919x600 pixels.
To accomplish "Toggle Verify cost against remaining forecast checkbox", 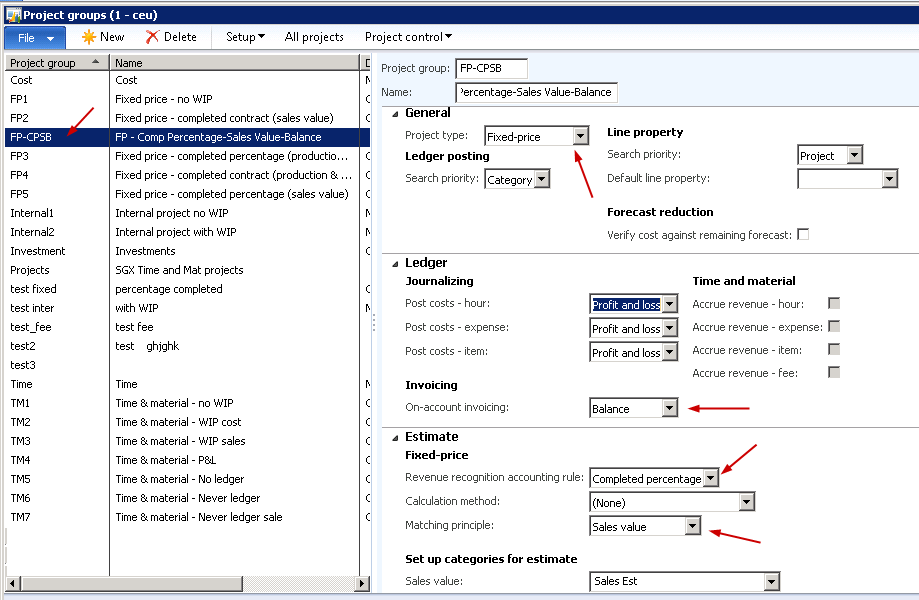I will click(802, 235).
